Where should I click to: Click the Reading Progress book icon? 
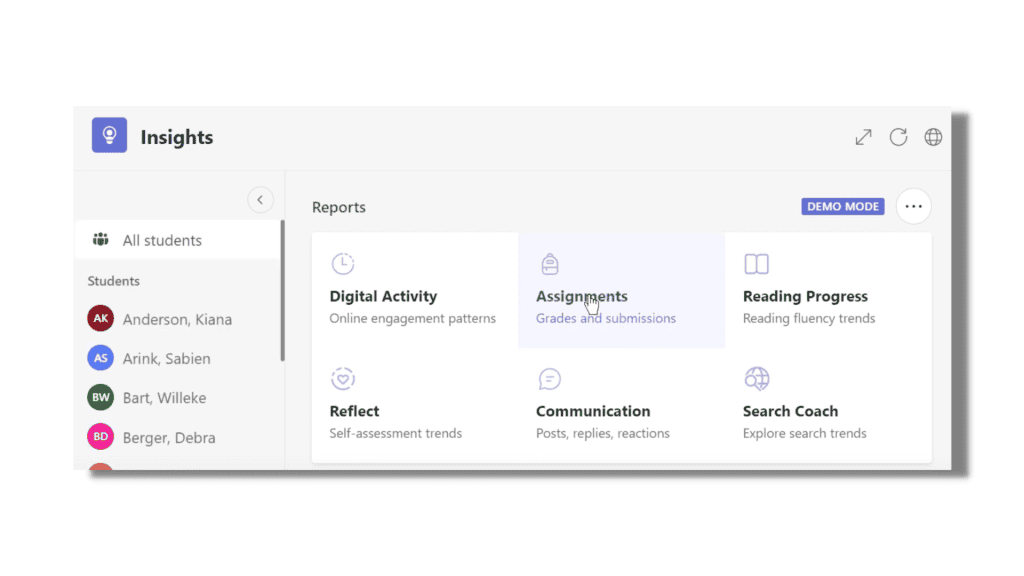(x=756, y=264)
